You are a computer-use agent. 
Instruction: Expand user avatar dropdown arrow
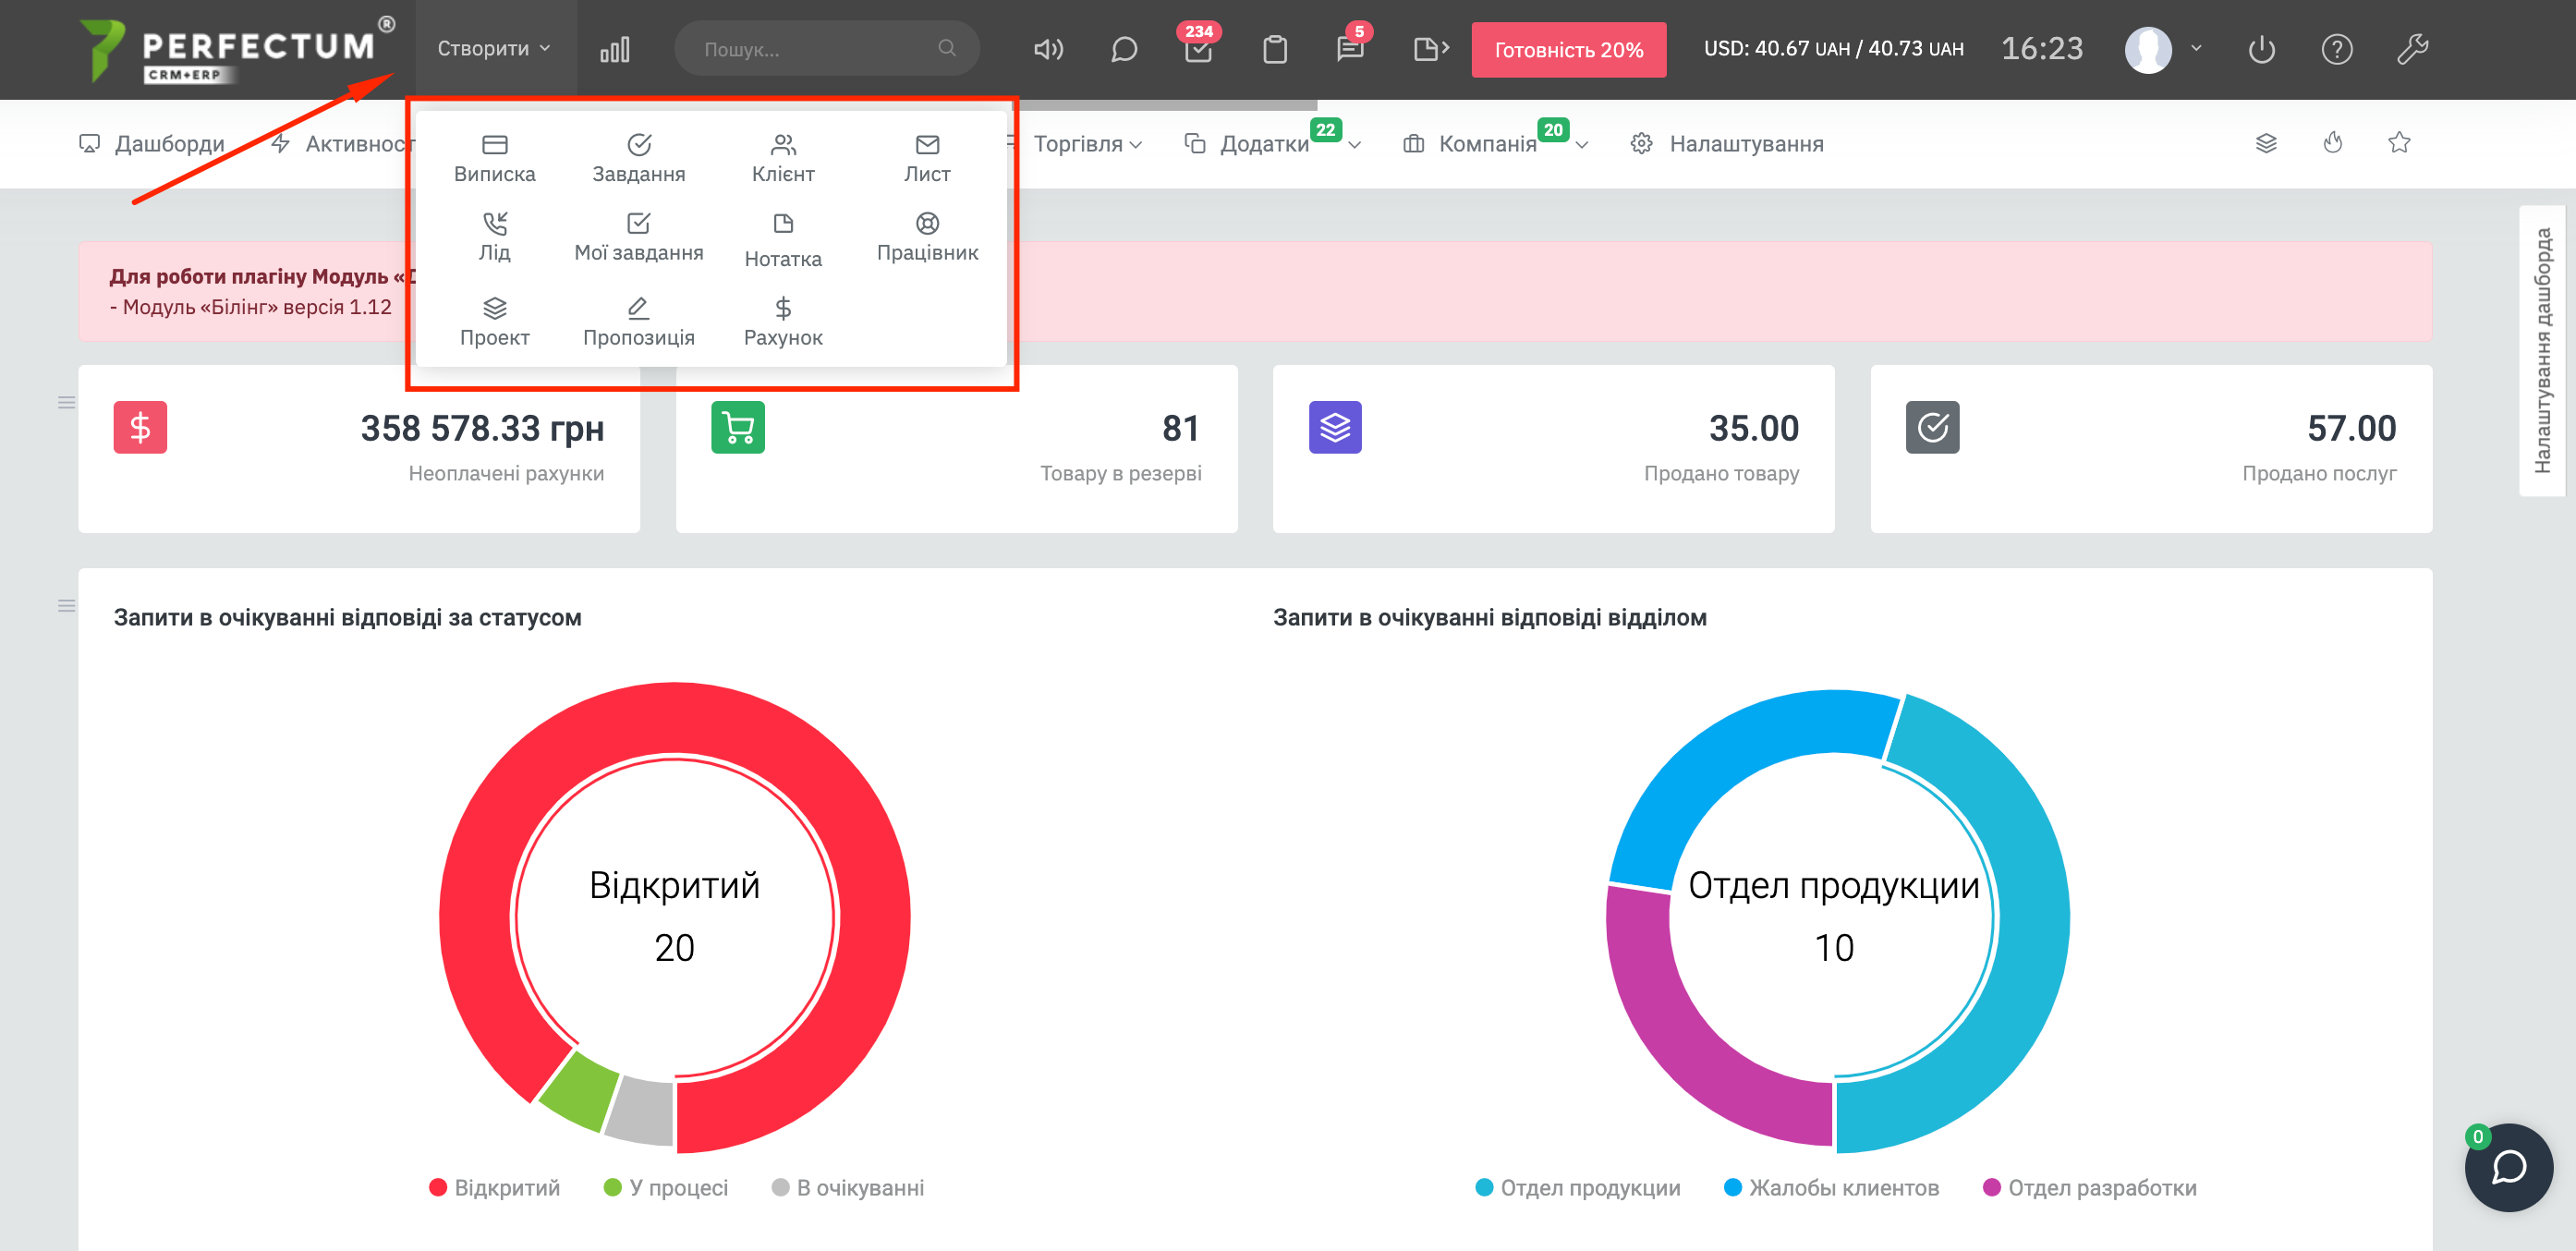click(x=2195, y=49)
